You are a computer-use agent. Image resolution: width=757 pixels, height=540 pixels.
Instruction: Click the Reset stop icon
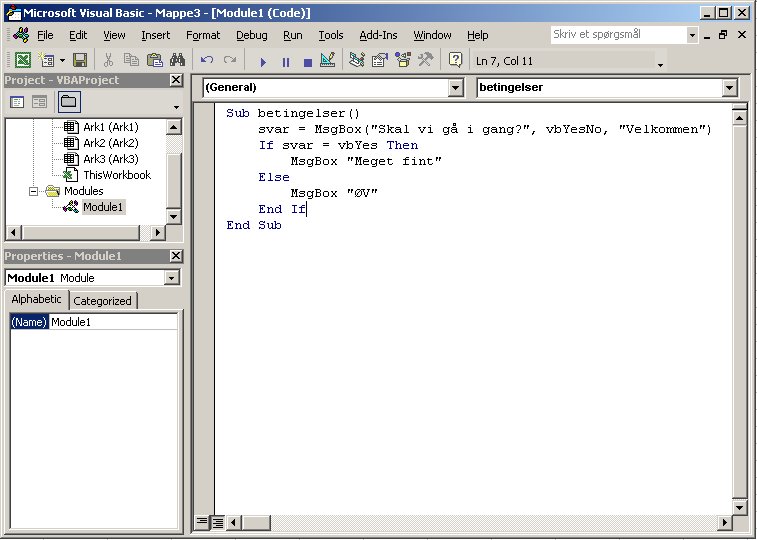tap(308, 62)
